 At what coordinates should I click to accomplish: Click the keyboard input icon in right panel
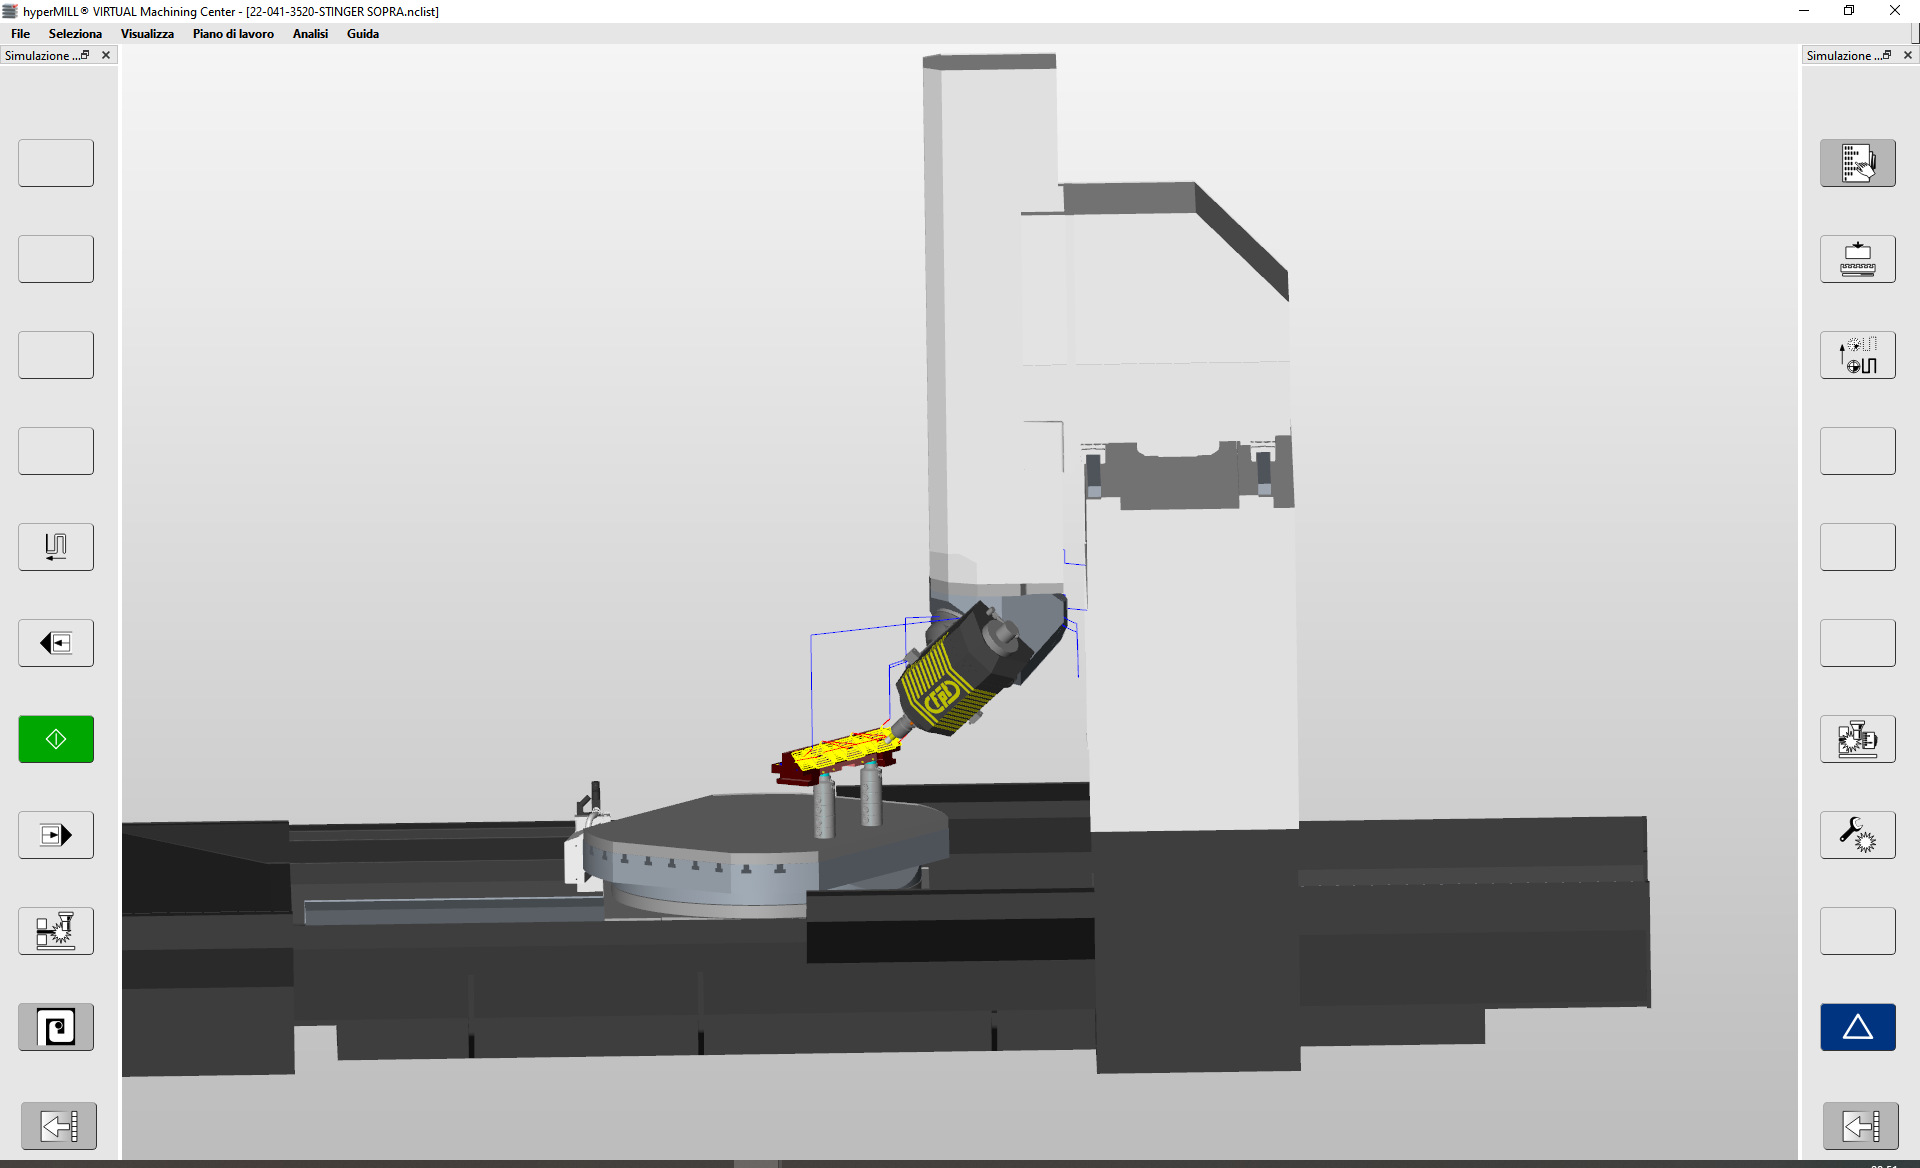1858,259
